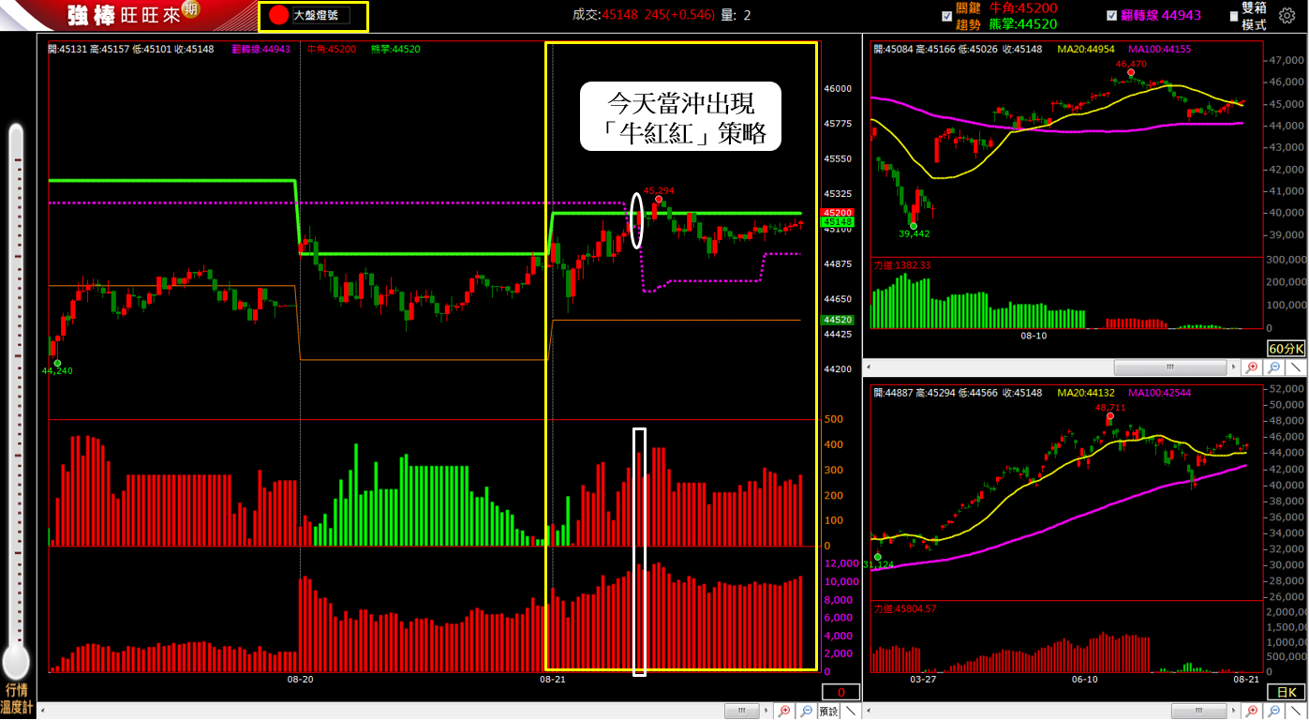The image size is (1309, 720).
Task: Click the red 45200 price tag on main axis
Action: point(837,213)
